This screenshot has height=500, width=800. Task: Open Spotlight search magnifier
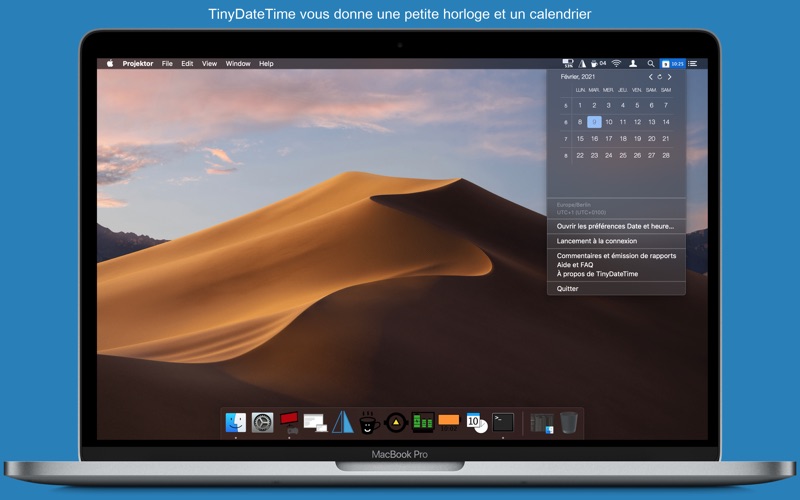(651, 63)
